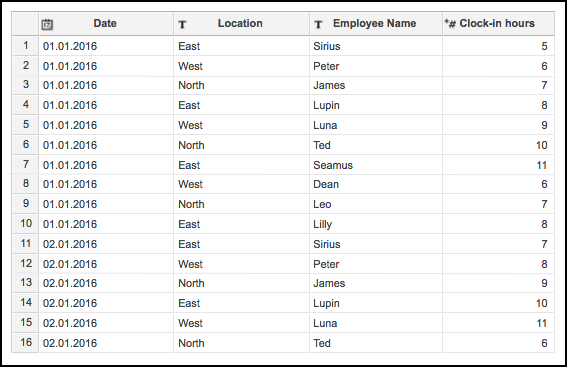
Task: Click the number type icon beside Clock-in hours
Action: (450, 24)
